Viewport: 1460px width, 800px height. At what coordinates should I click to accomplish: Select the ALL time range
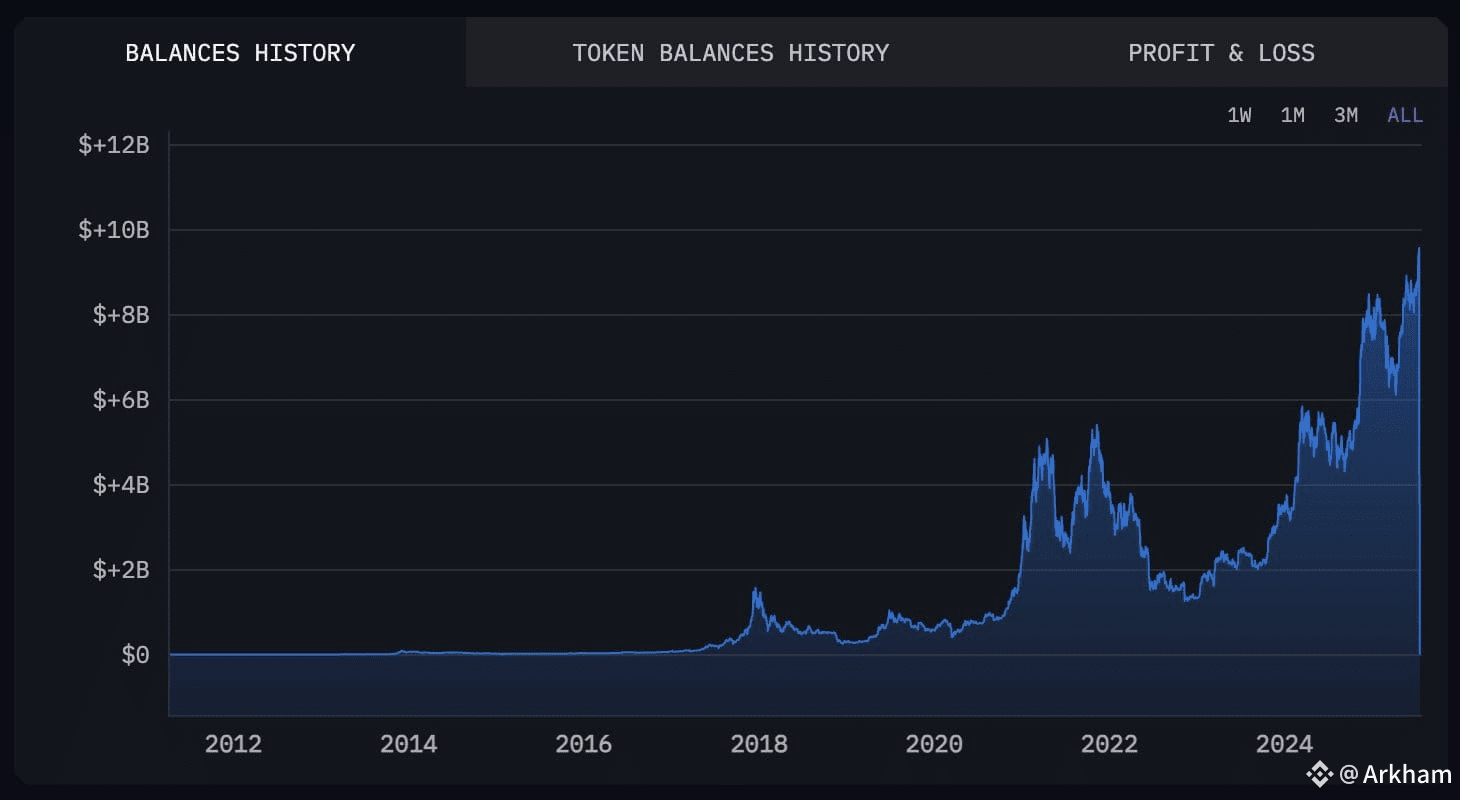pos(1405,115)
